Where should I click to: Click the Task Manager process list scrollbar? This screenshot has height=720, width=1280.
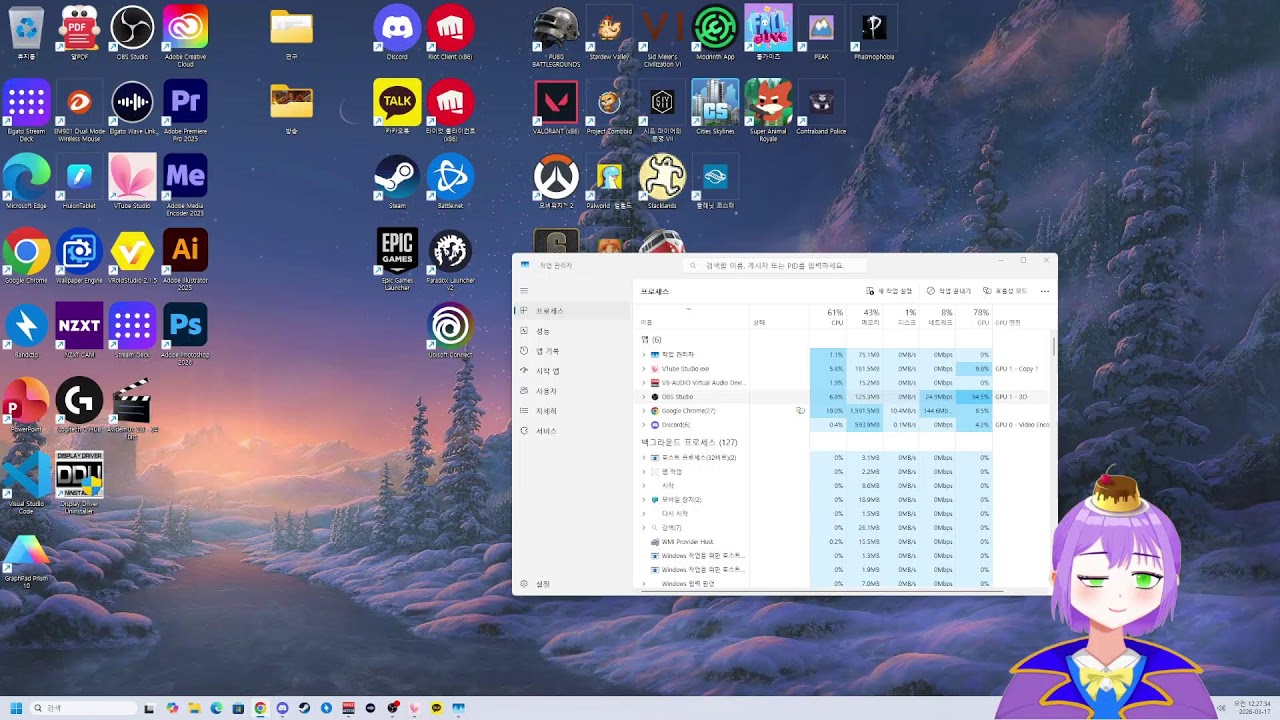click(x=1054, y=345)
